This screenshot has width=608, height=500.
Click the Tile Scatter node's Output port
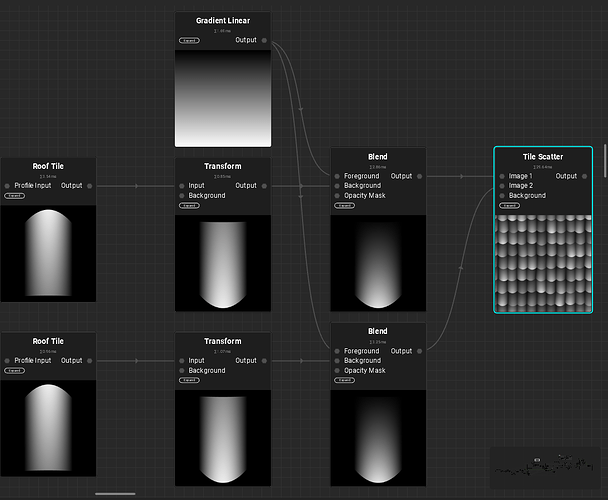(x=585, y=176)
